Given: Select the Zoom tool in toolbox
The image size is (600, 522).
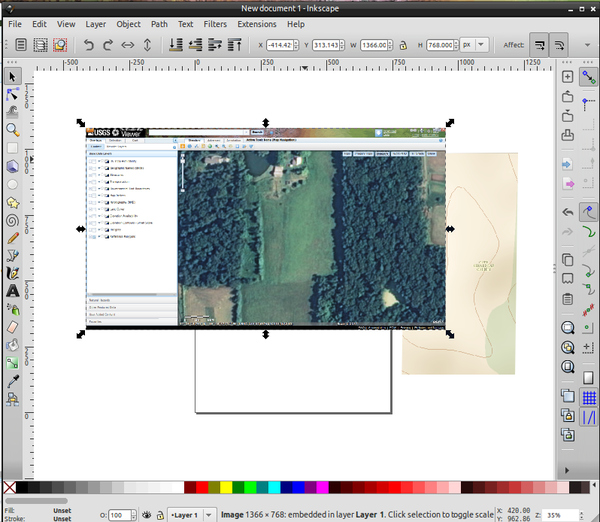Looking at the screenshot, I should click(x=13, y=130).
